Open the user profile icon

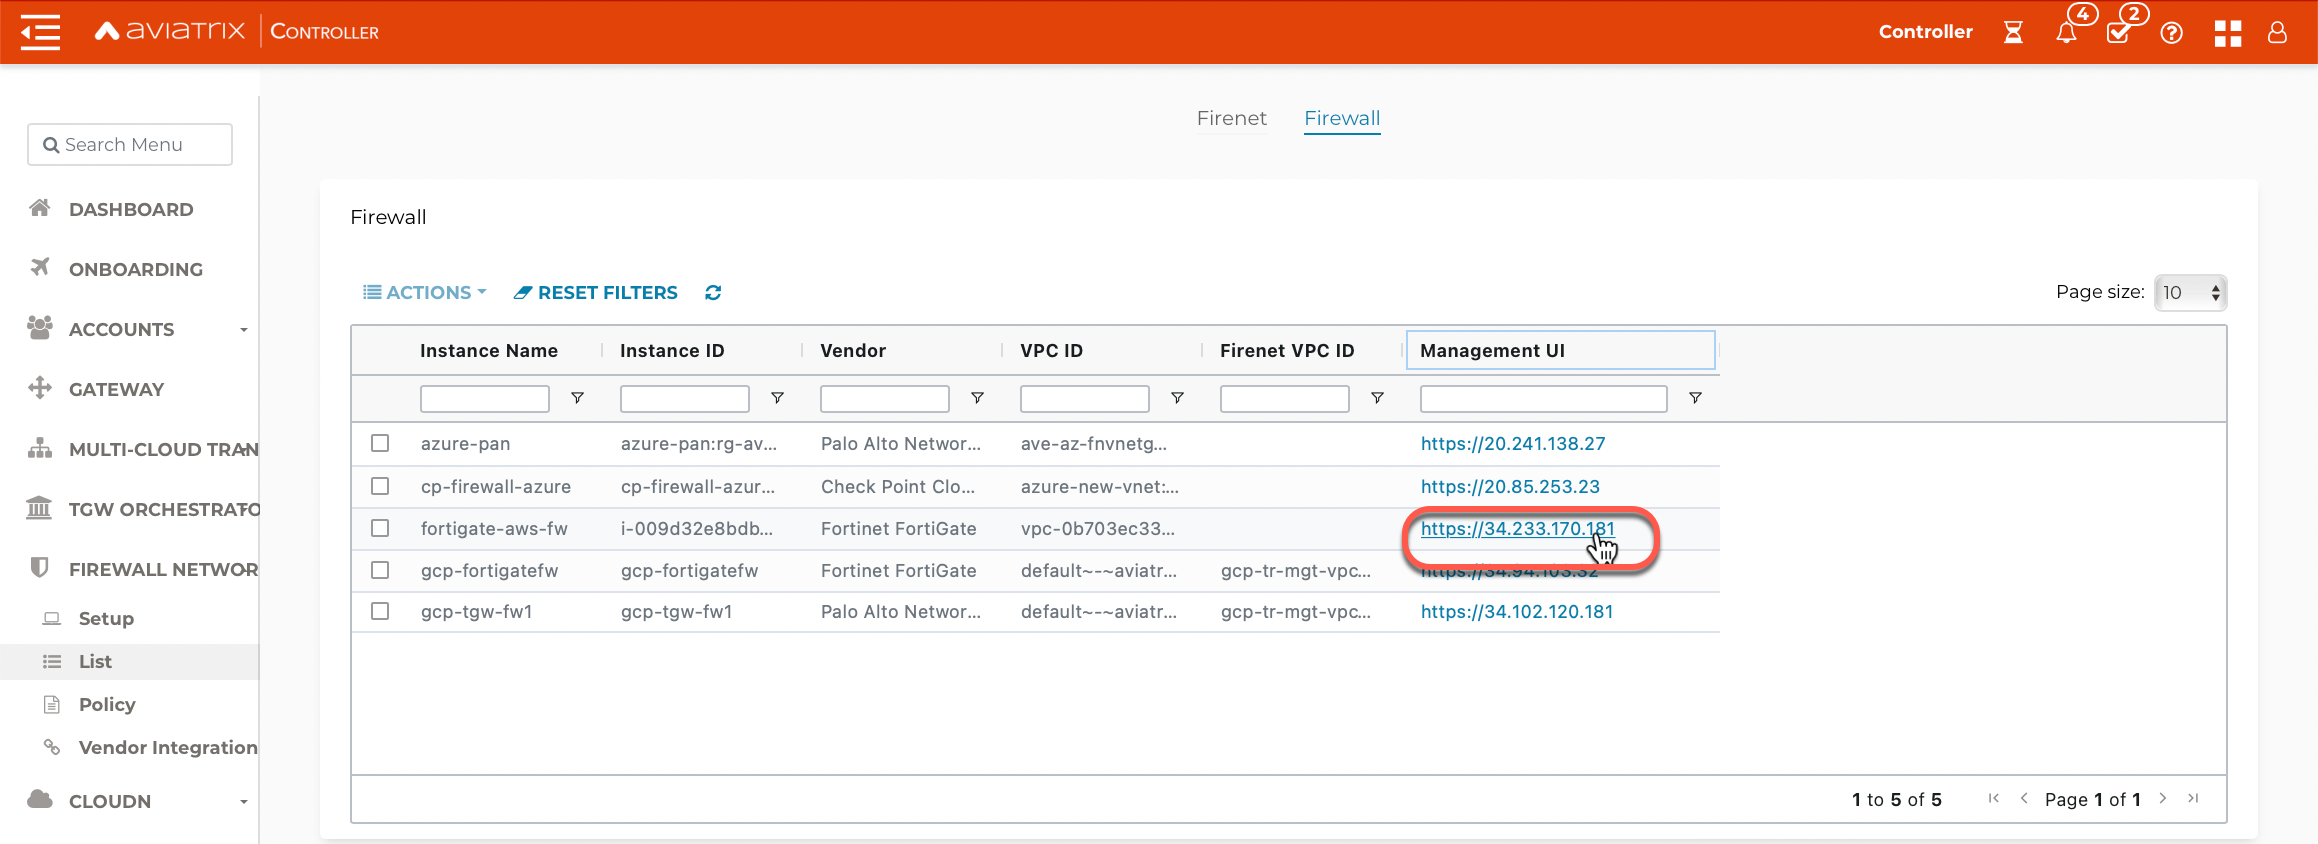click(x=2277, y=33)
